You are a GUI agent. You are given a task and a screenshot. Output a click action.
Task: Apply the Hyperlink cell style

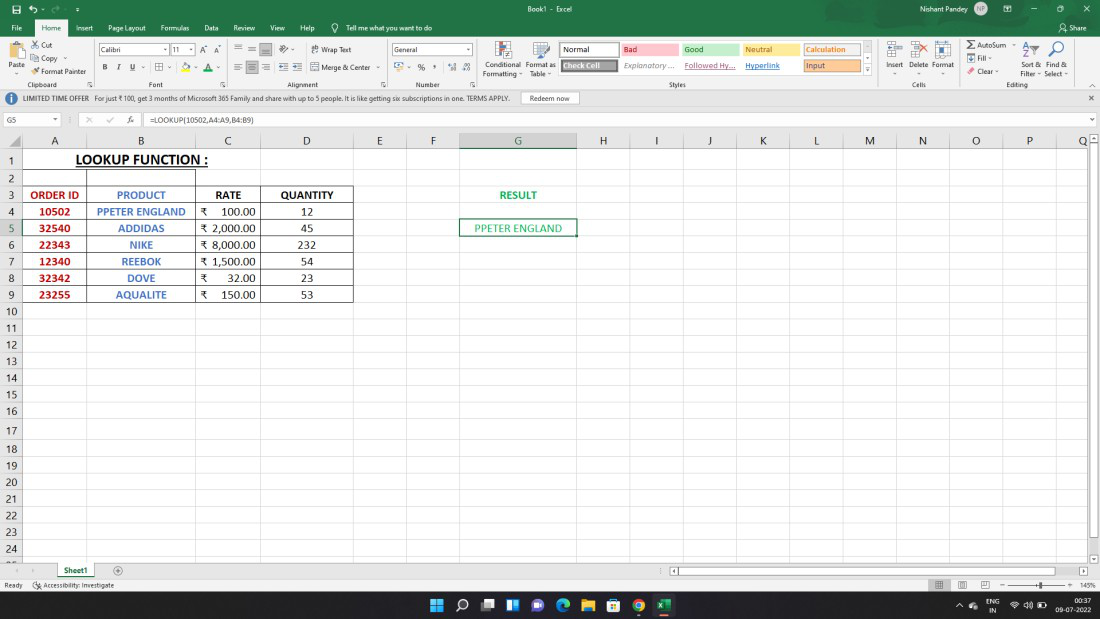coord(771,65)
